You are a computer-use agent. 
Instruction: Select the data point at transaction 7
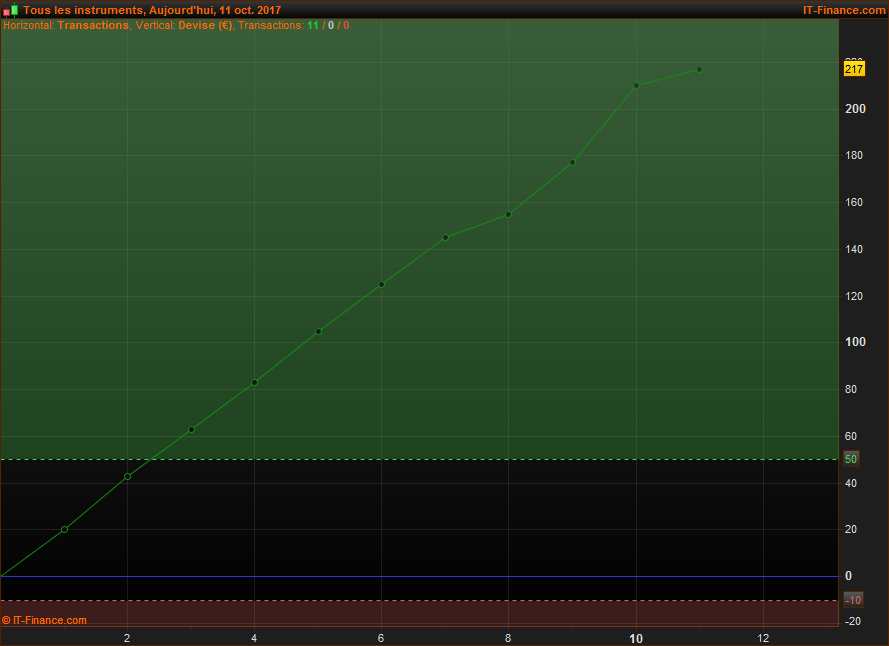[x=445, y=237]
